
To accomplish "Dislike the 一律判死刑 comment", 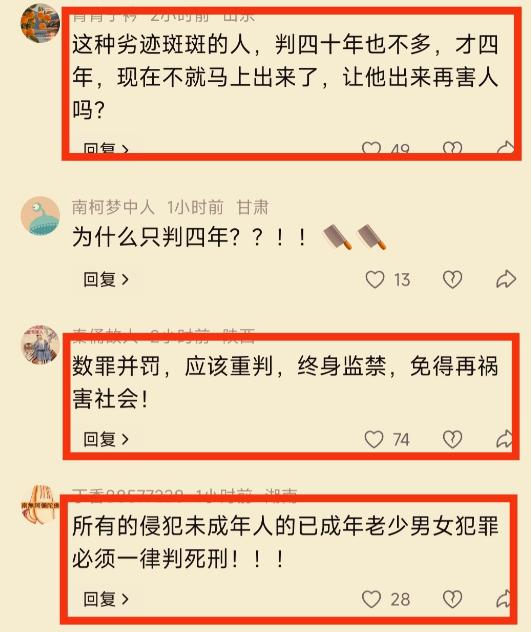I will pos(452,599).
